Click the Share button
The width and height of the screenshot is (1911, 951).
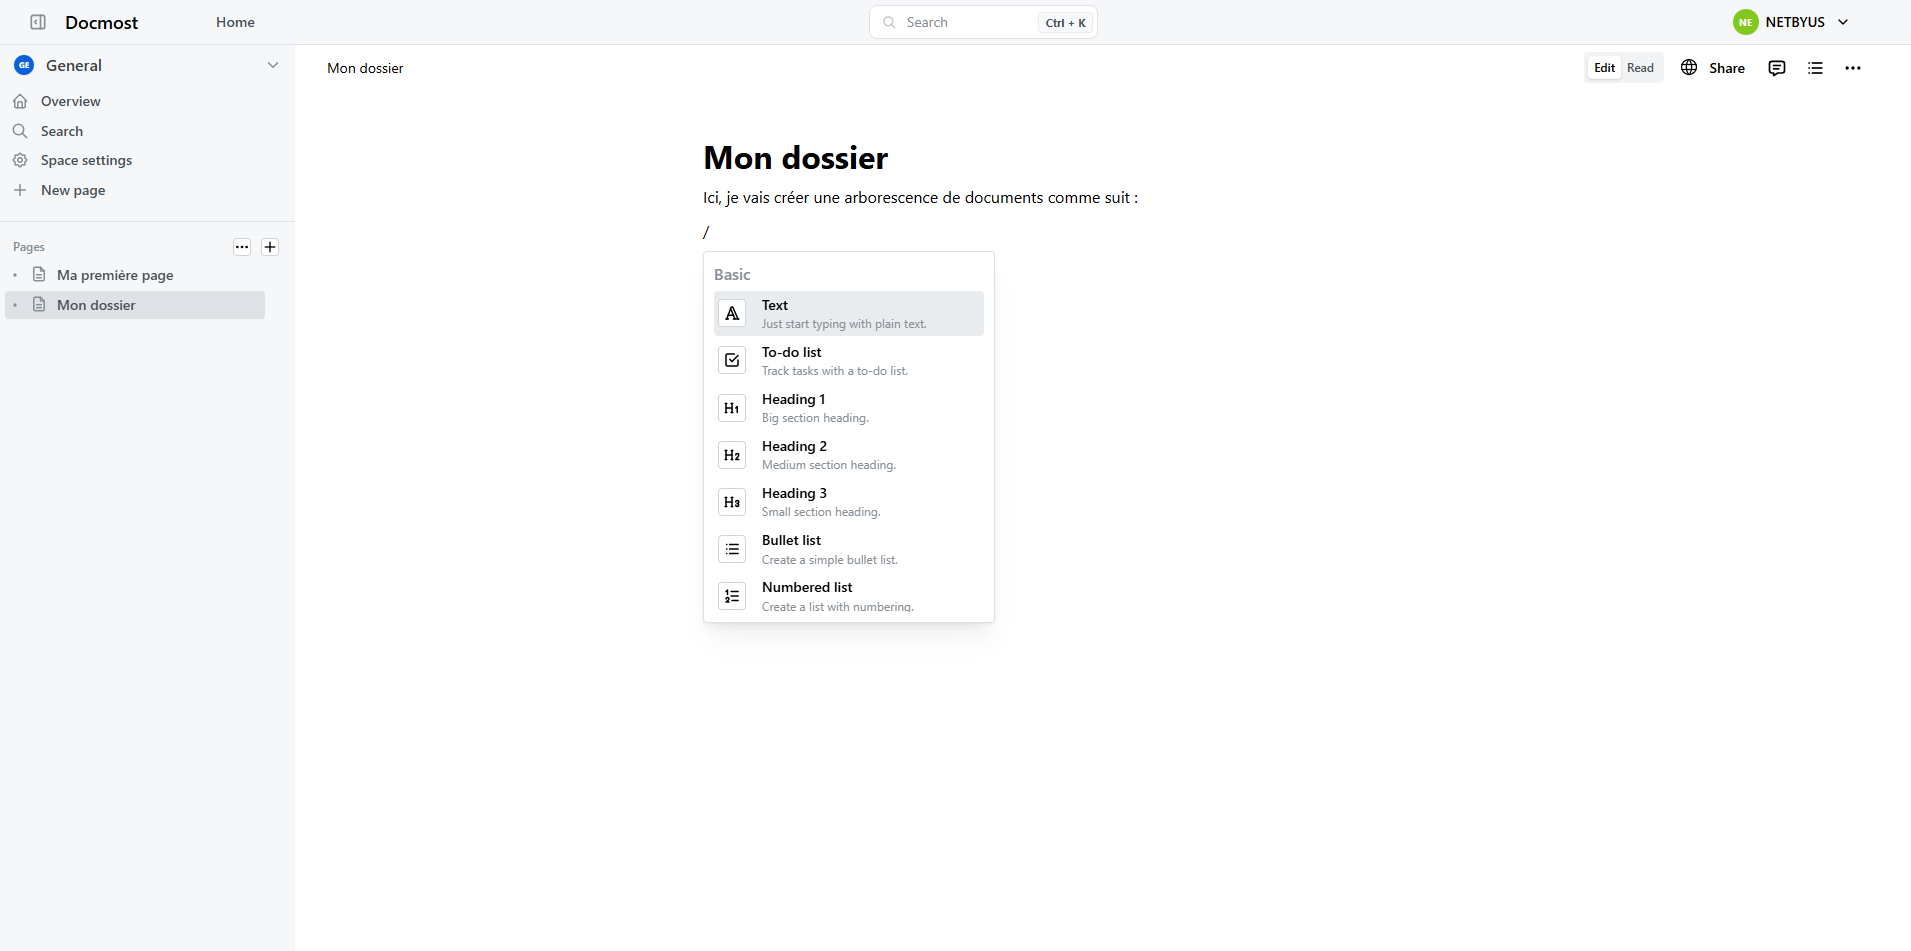tap(1713, 68)
